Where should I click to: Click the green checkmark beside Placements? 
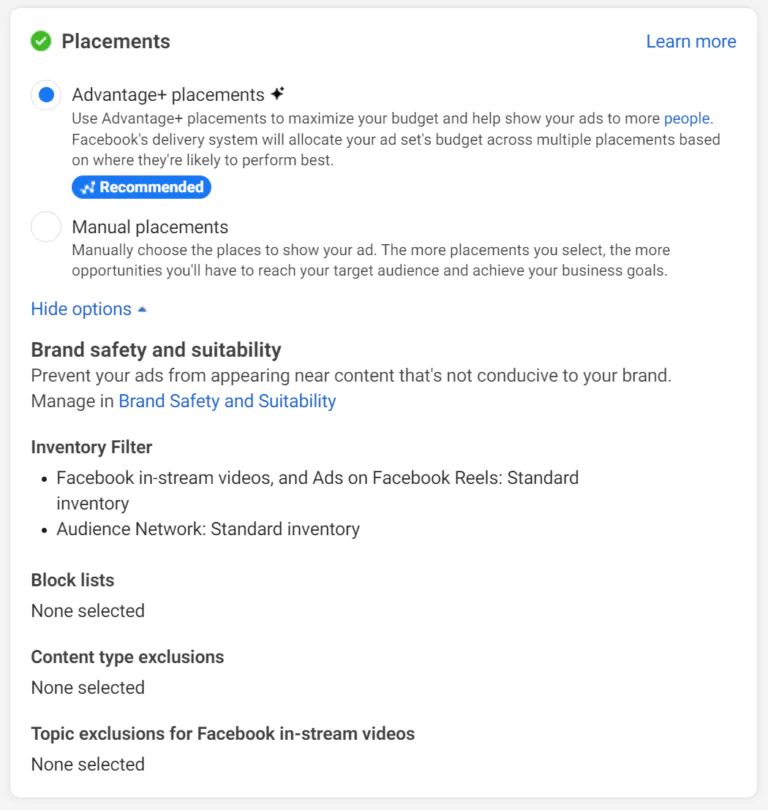41,41
